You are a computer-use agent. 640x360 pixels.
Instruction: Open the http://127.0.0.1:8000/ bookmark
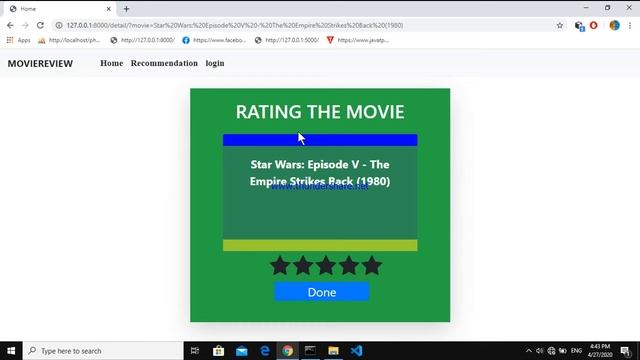(x=142, y=40)
